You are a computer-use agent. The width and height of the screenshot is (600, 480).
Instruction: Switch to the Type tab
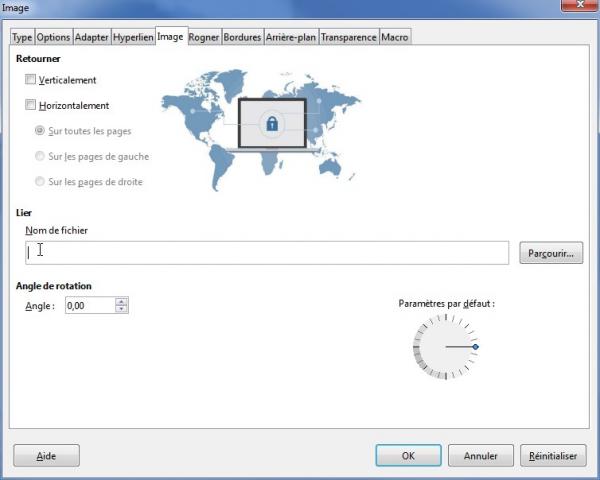click(22, 37)
